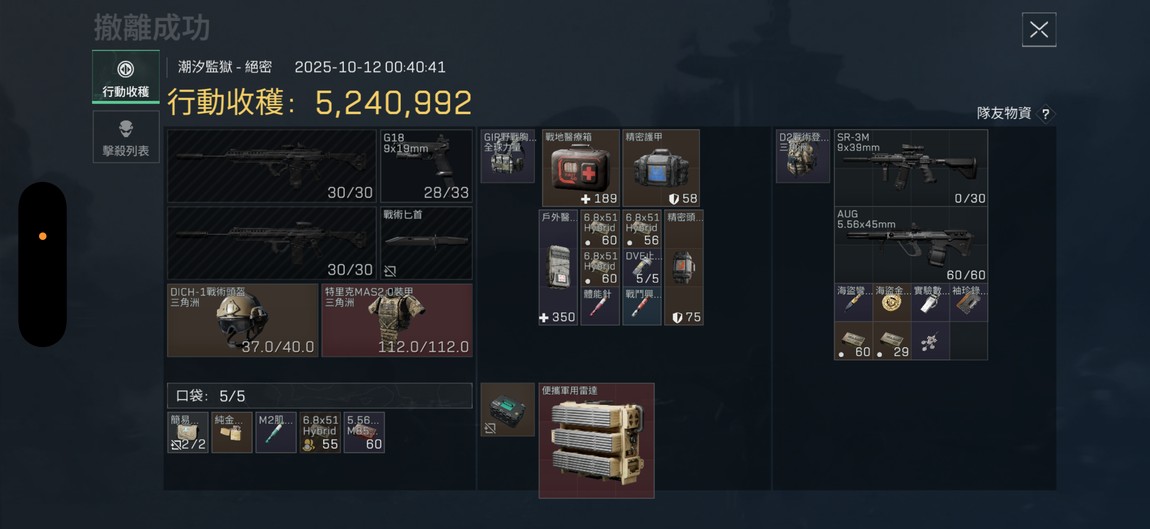Select the MAS2.0 armor vest
Screen dimensions: 1150x529
pos(397,320)
